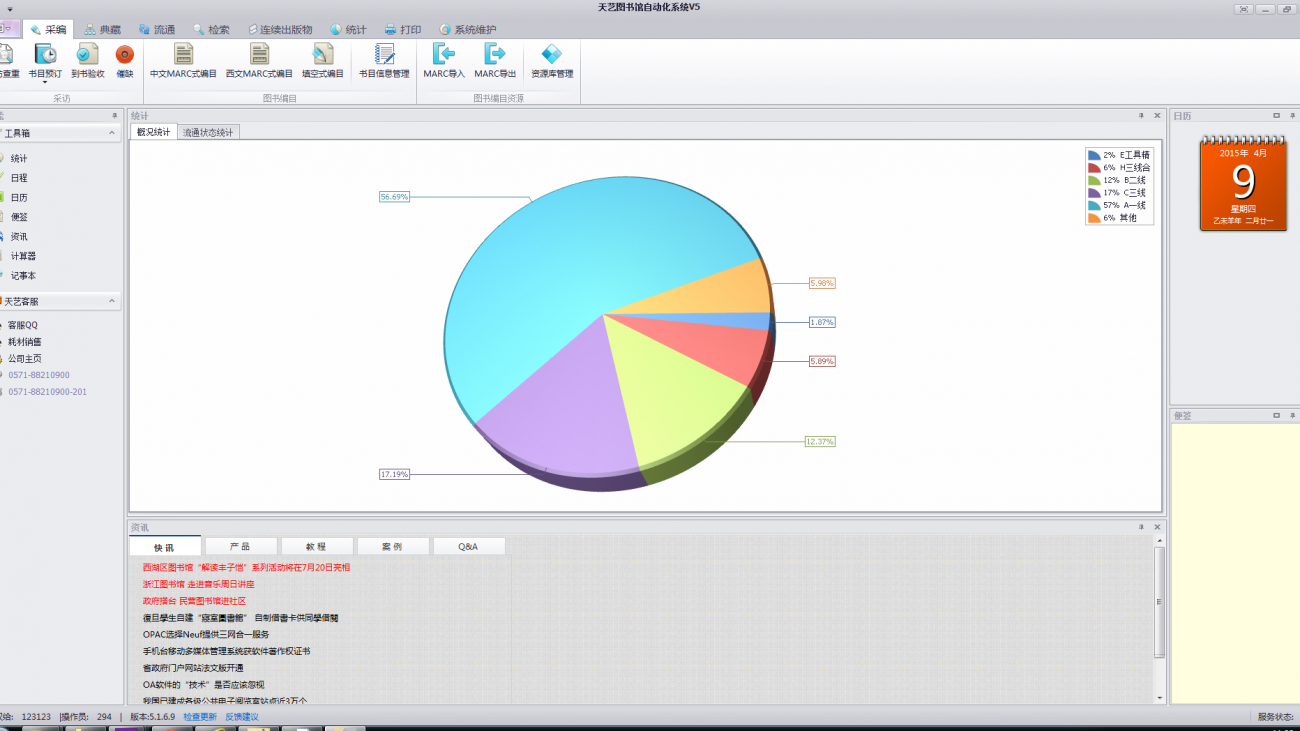Click the 反馈建议 feedback link
Viewport: 1300px width, 731px height.
(241, 716)
